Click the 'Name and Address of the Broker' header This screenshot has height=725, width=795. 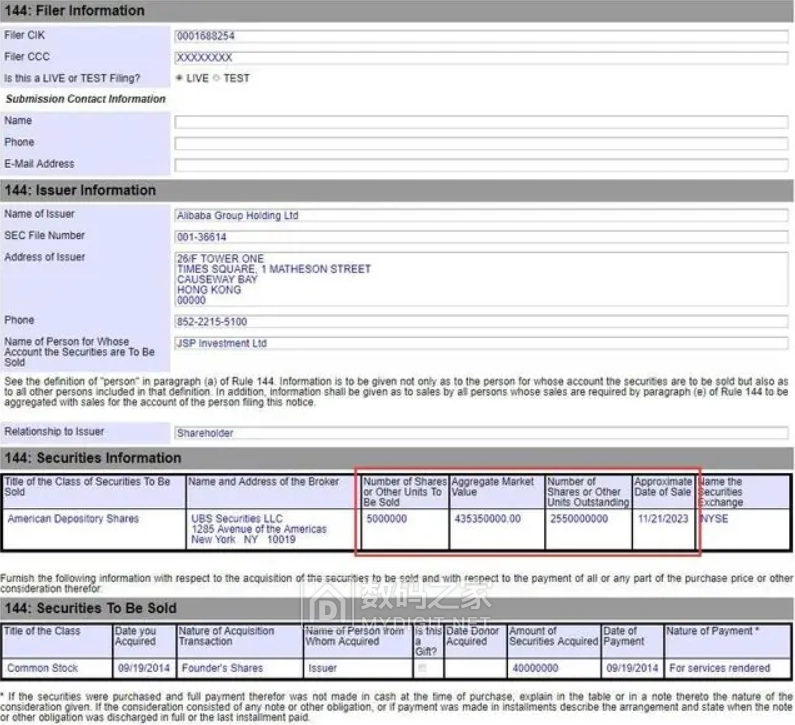pyautogui.click(x=274, y=492)
